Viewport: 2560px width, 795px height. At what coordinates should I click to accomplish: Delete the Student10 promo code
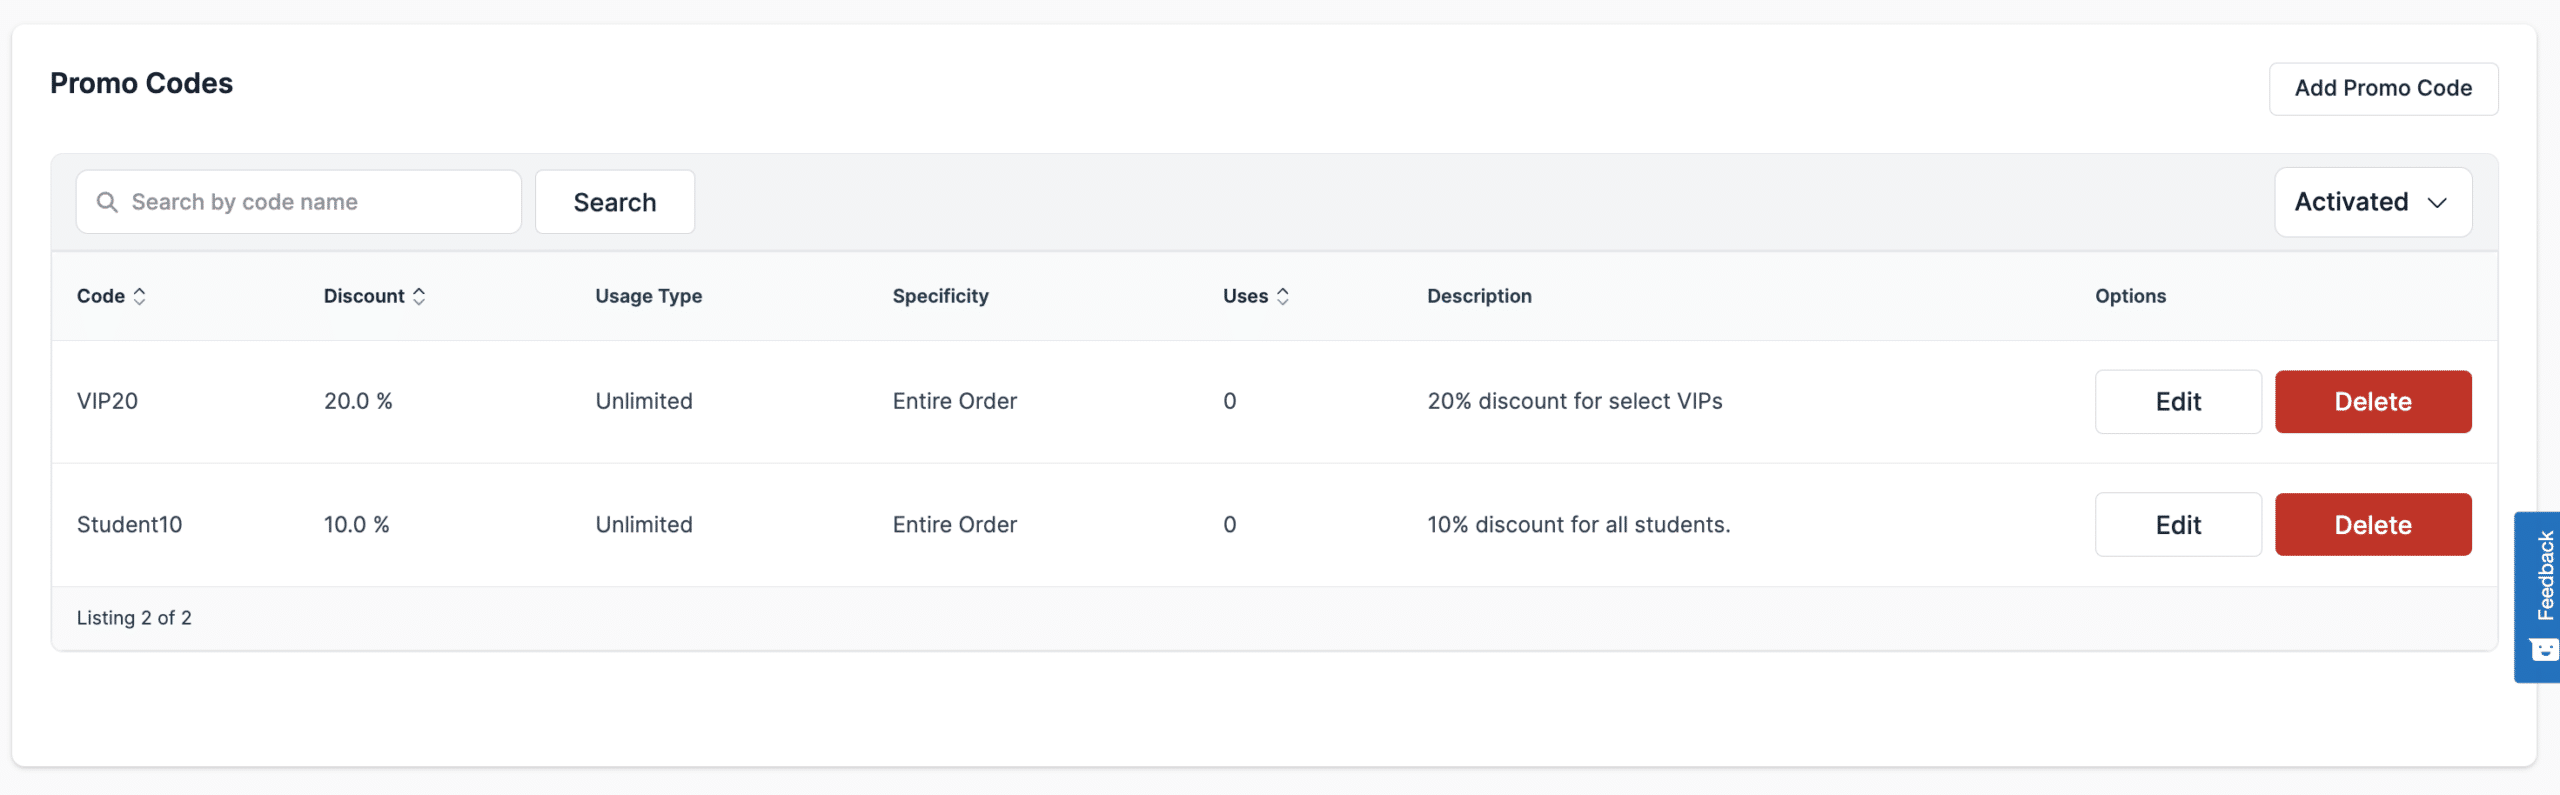click(2372, 525)
